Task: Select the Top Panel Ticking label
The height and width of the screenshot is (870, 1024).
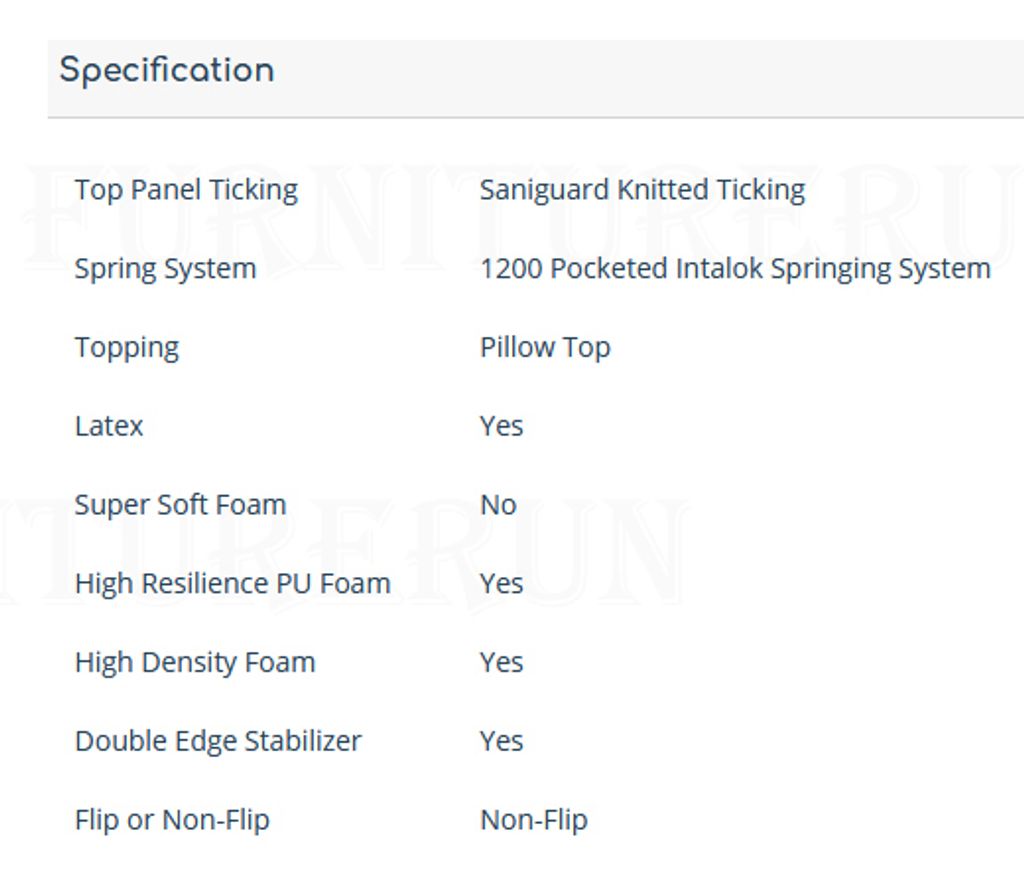Action: (x=186, y=190)
